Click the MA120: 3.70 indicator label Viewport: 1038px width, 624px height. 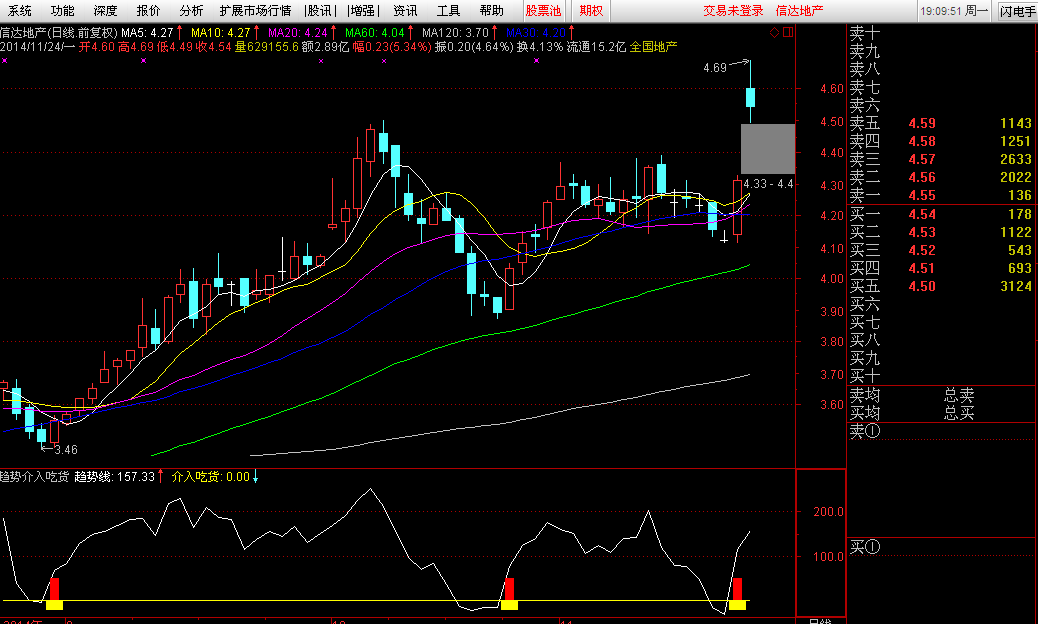455,32
